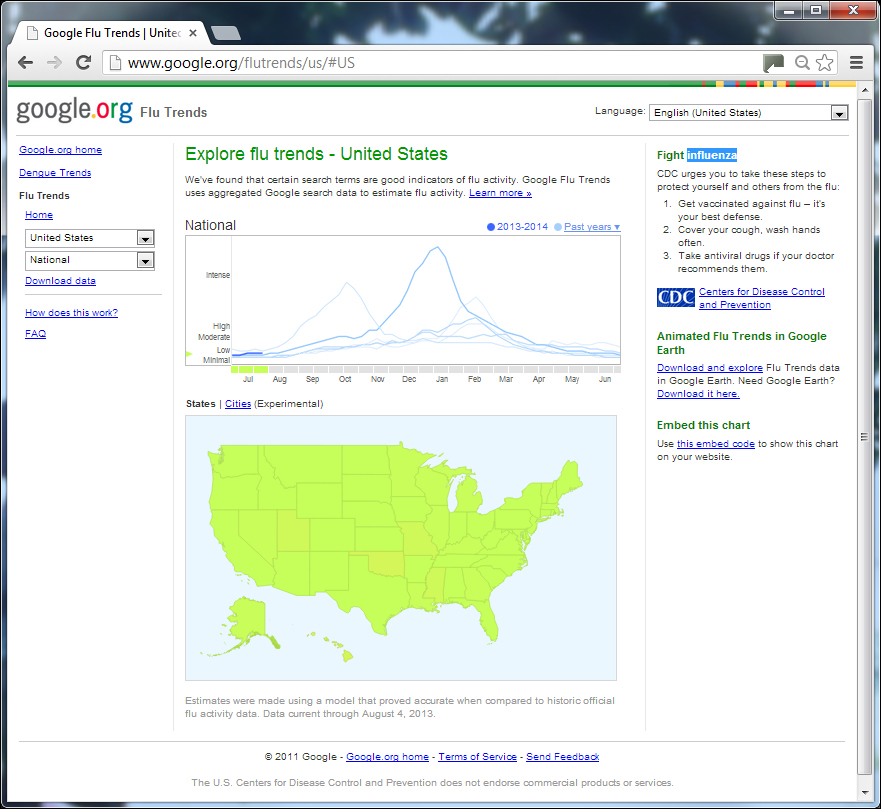Viewport: 881px width, 809px height.
Task: Click the Learn more link
Action: [500, 193]
